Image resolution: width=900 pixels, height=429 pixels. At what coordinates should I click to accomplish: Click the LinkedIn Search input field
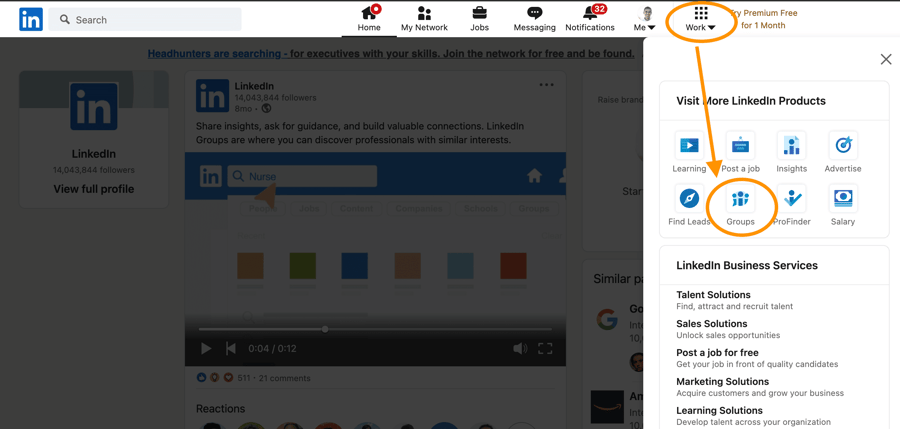[145, 20]
